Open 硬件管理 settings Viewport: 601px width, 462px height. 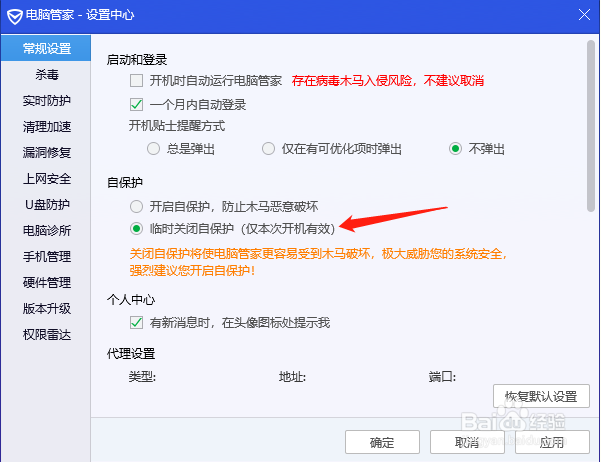(46, 283)
